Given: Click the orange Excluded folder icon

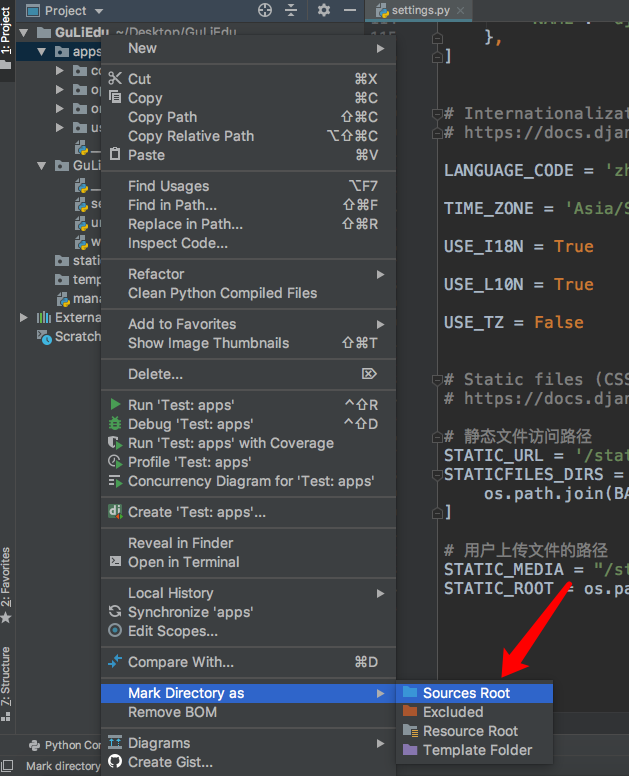Looking at the screenshot, I should (410, 711).
